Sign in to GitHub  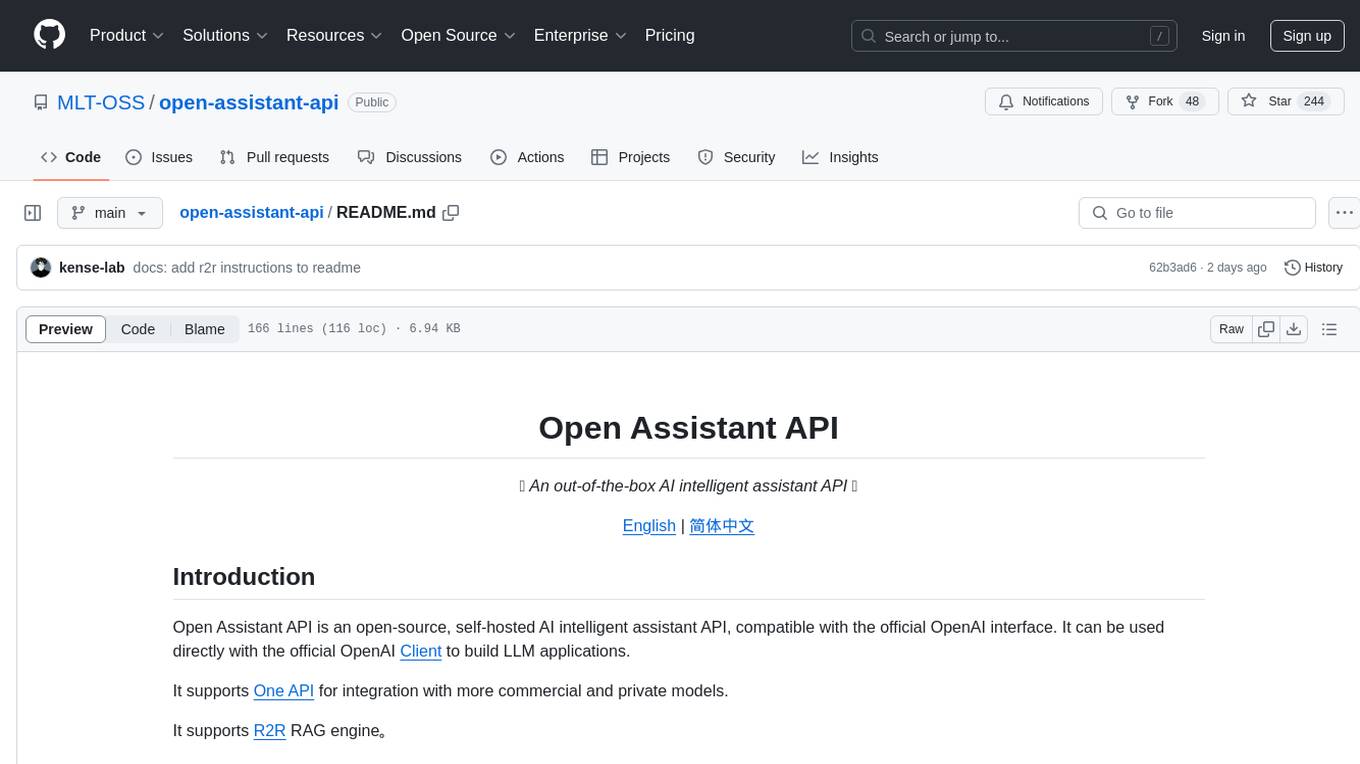pyautogui.click(x=1223, y=36)
